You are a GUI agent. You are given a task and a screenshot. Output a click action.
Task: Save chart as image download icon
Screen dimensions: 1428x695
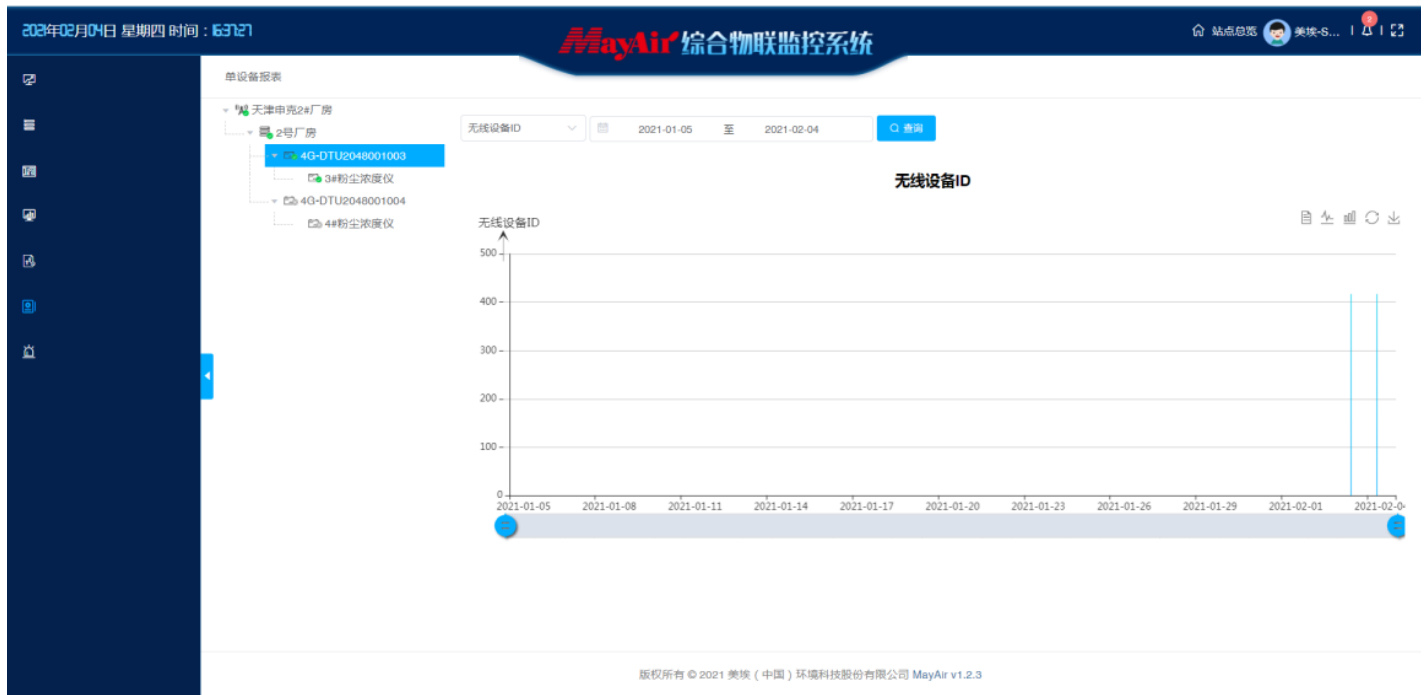pos(1394,217)
